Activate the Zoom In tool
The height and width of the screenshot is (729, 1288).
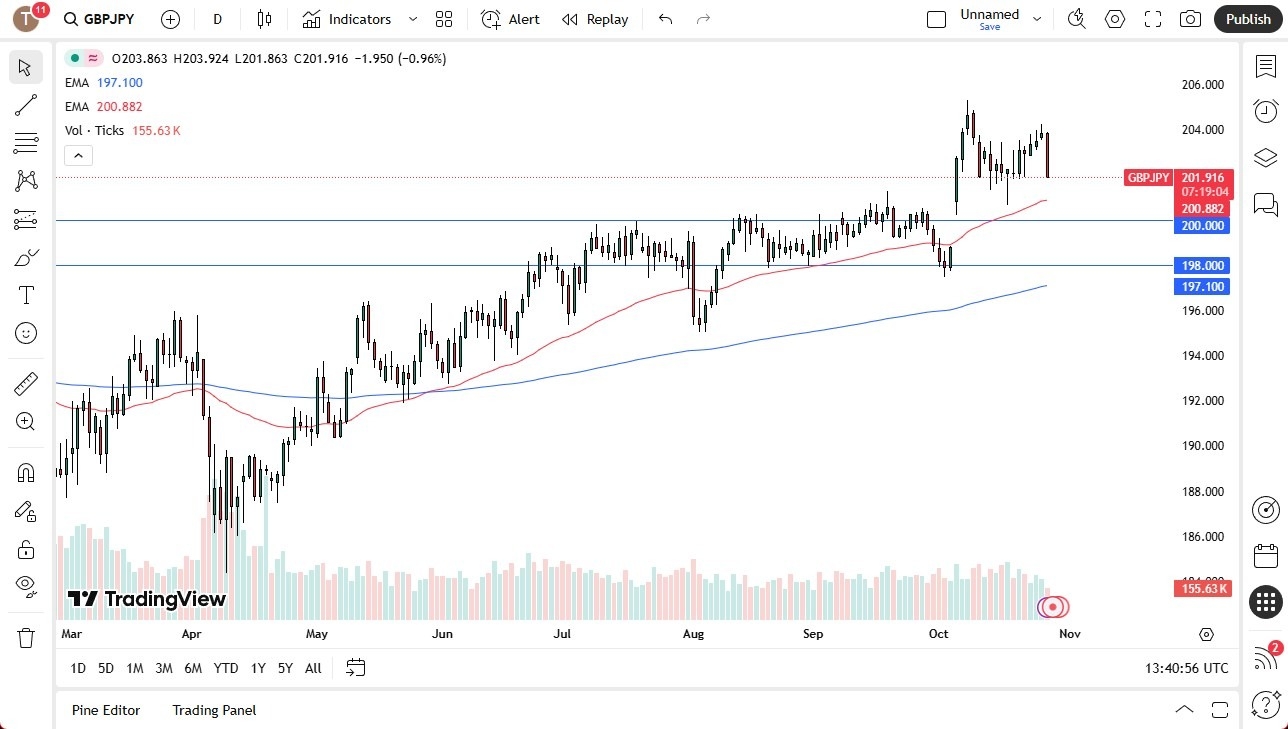[x=26, y=421]
